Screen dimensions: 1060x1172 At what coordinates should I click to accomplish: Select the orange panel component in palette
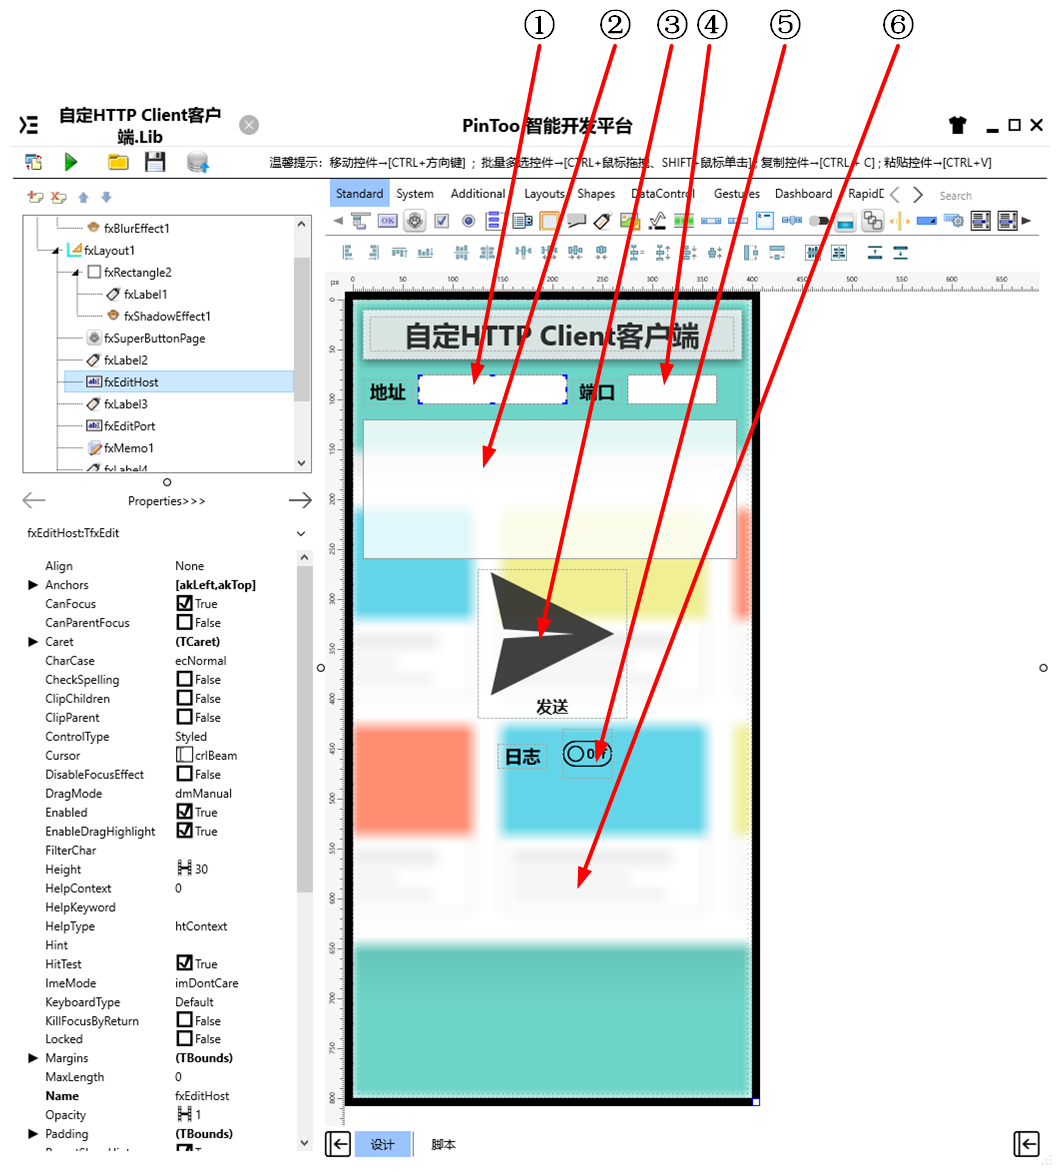pos(549,220)
